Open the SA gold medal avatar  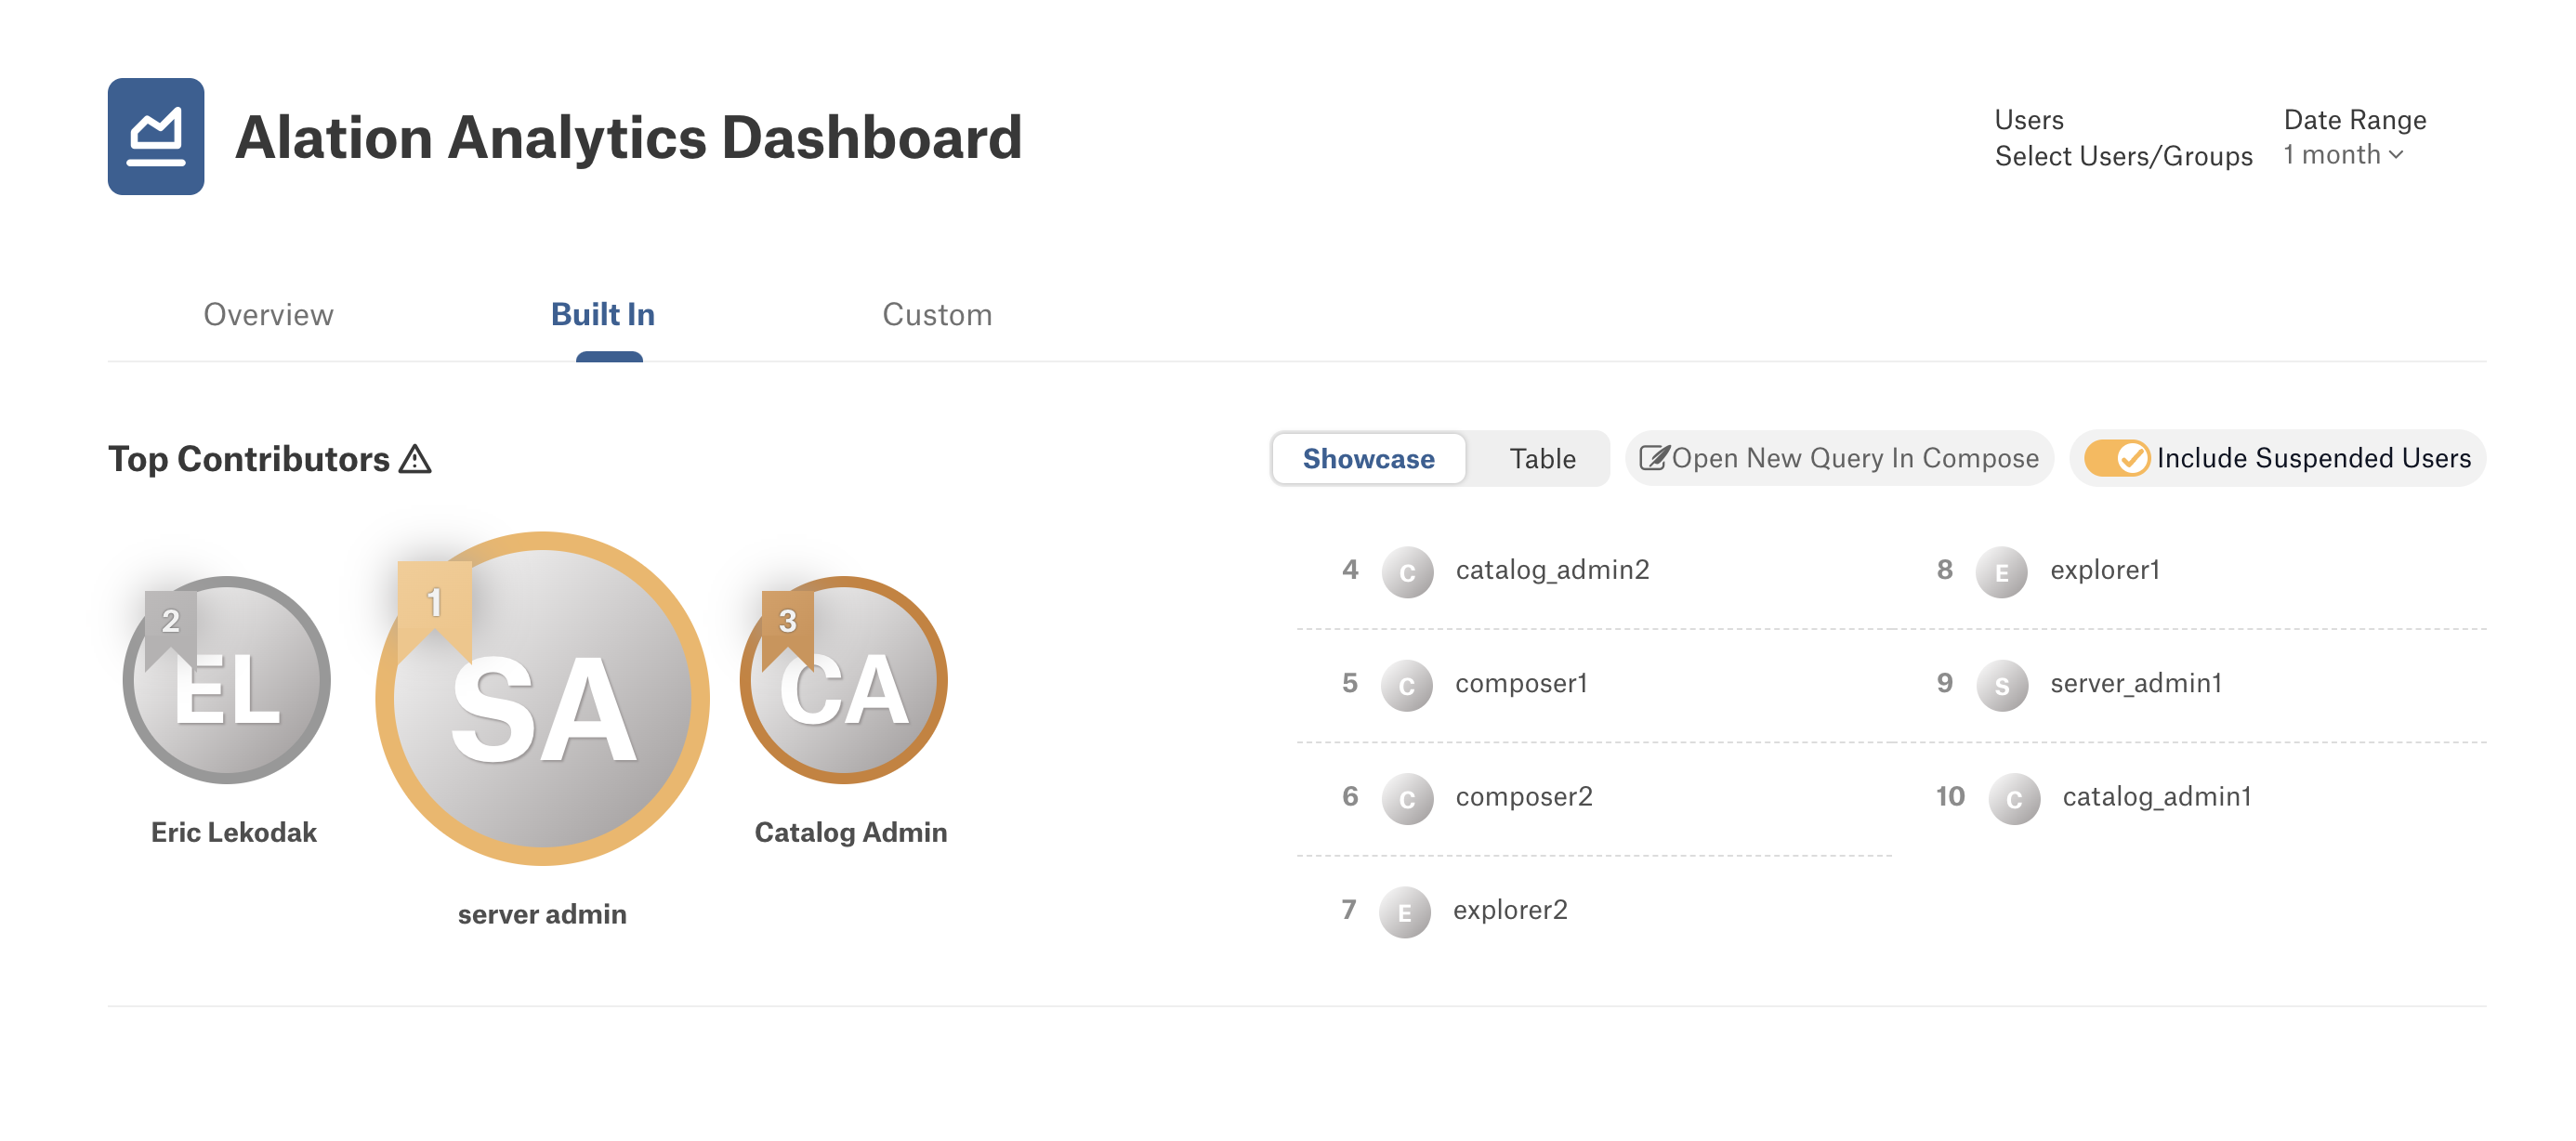pyautogui.click(x=543, y=698)
